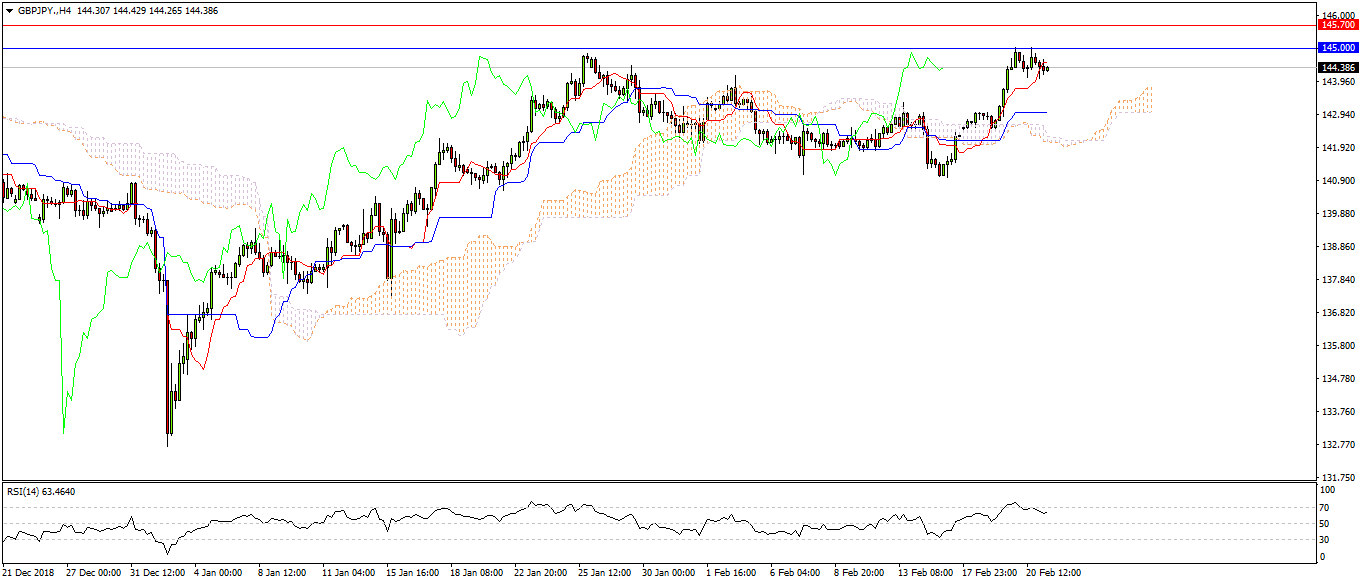Click the 138.860 price axis value
The image size is (1362, 584).
coord(1337,247)
